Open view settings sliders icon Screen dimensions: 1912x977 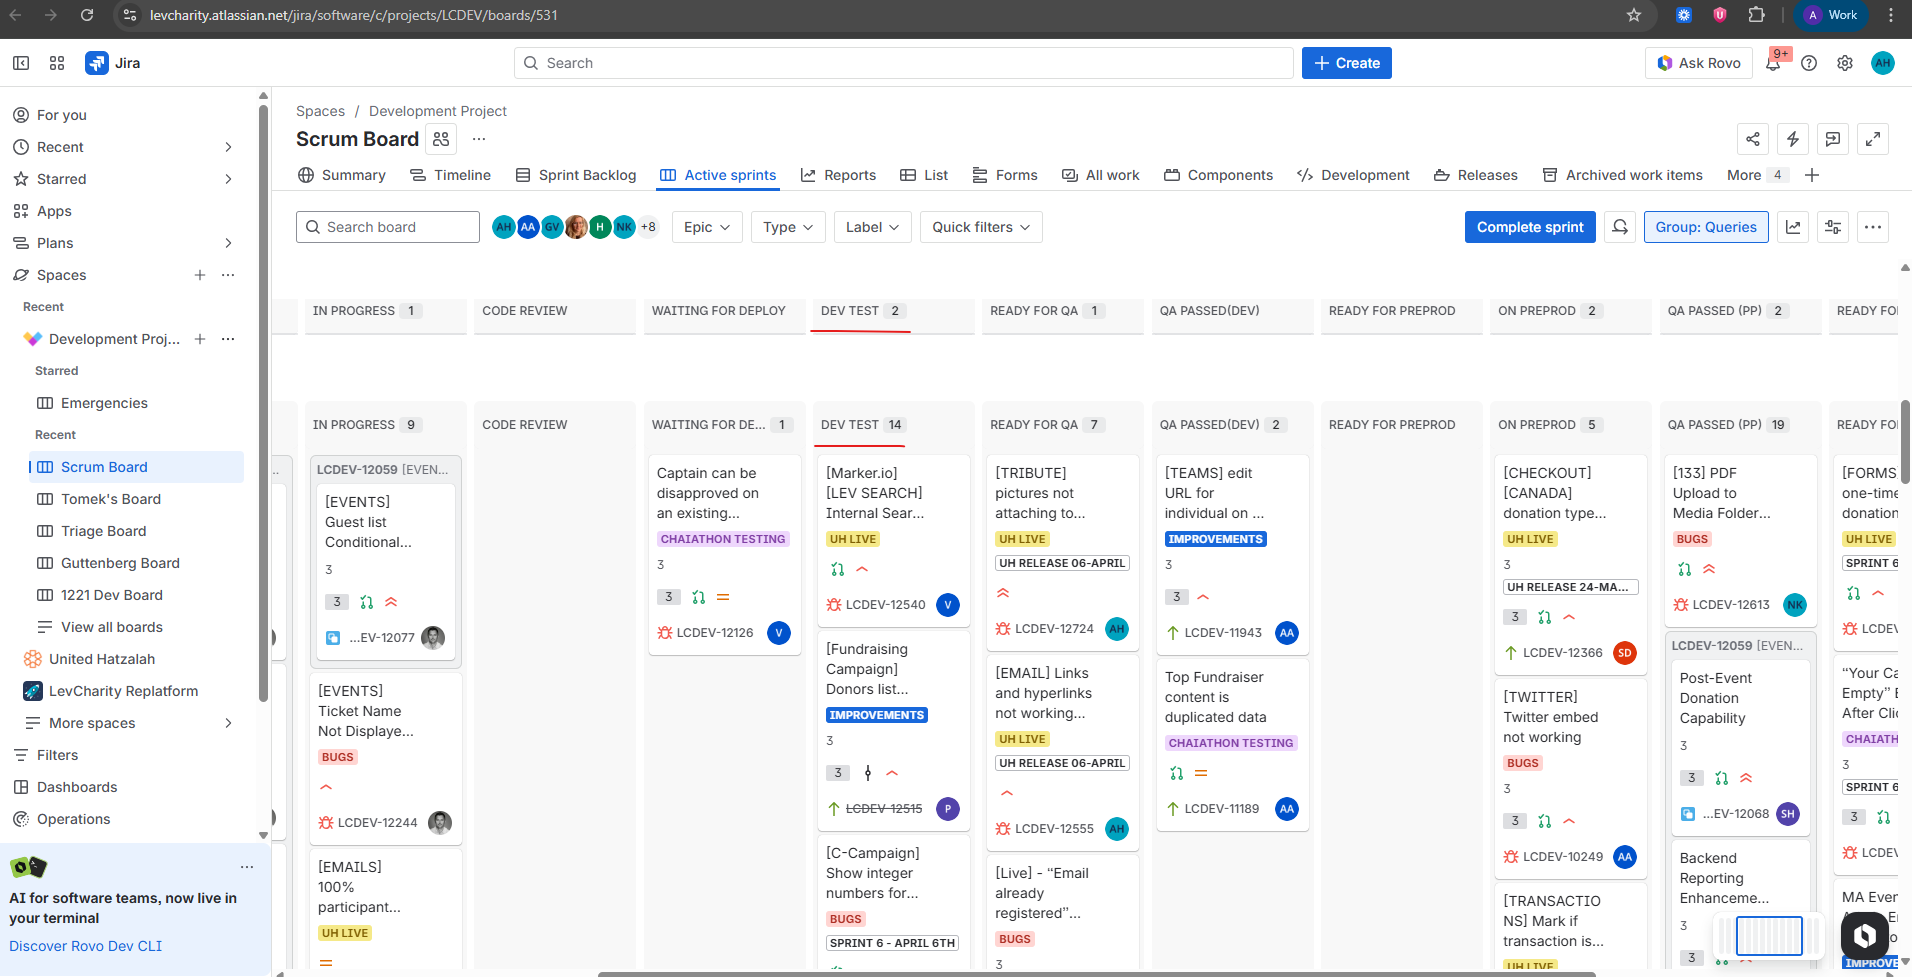(x=1833, y=227)
